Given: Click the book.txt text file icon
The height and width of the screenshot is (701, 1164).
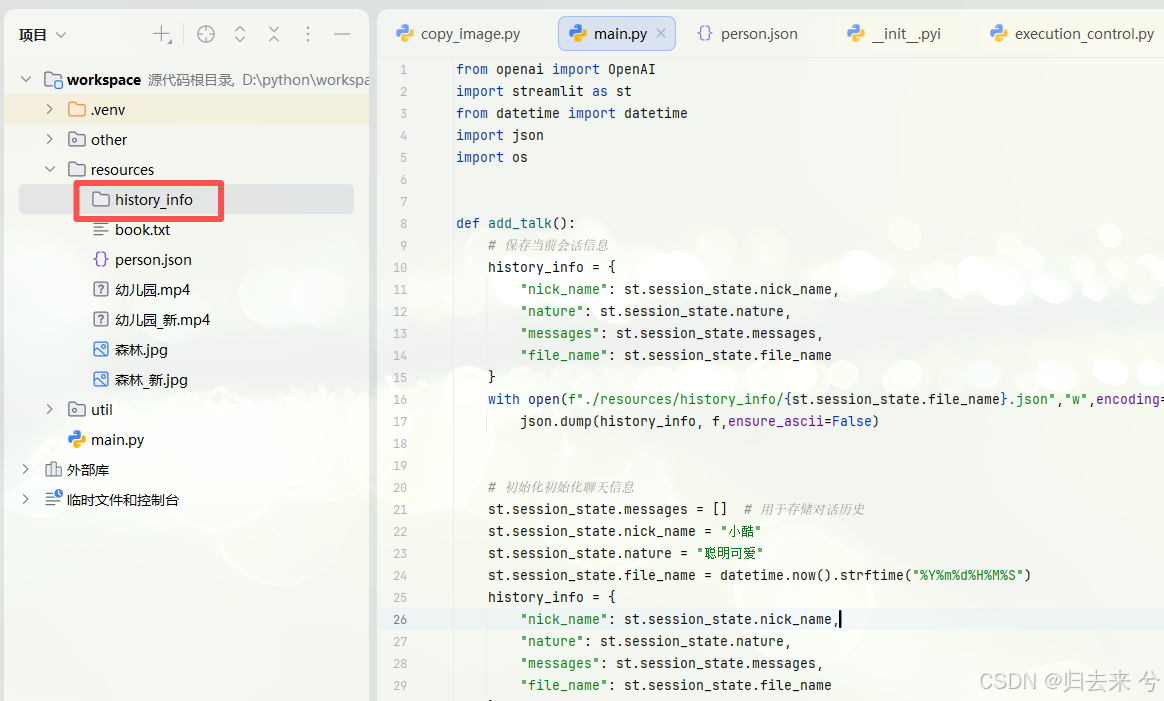Looking at the screenshot, I should [100, 229].
